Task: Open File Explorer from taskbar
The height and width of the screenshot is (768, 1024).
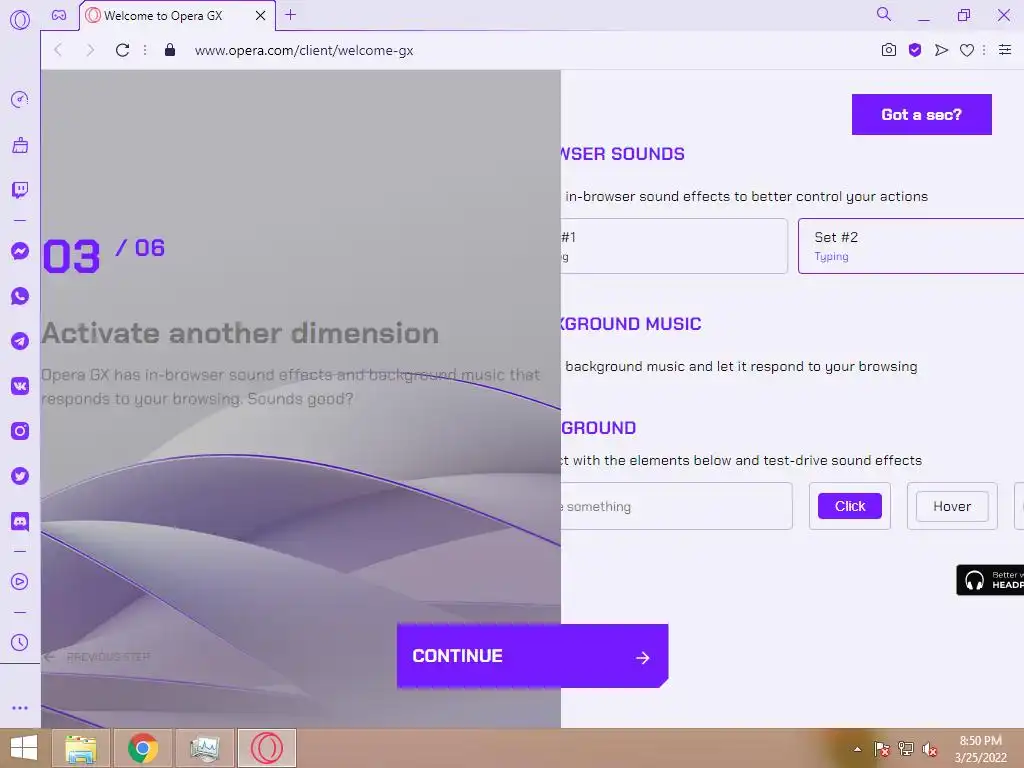Action: pyautogui.click(x=80, y=748)
